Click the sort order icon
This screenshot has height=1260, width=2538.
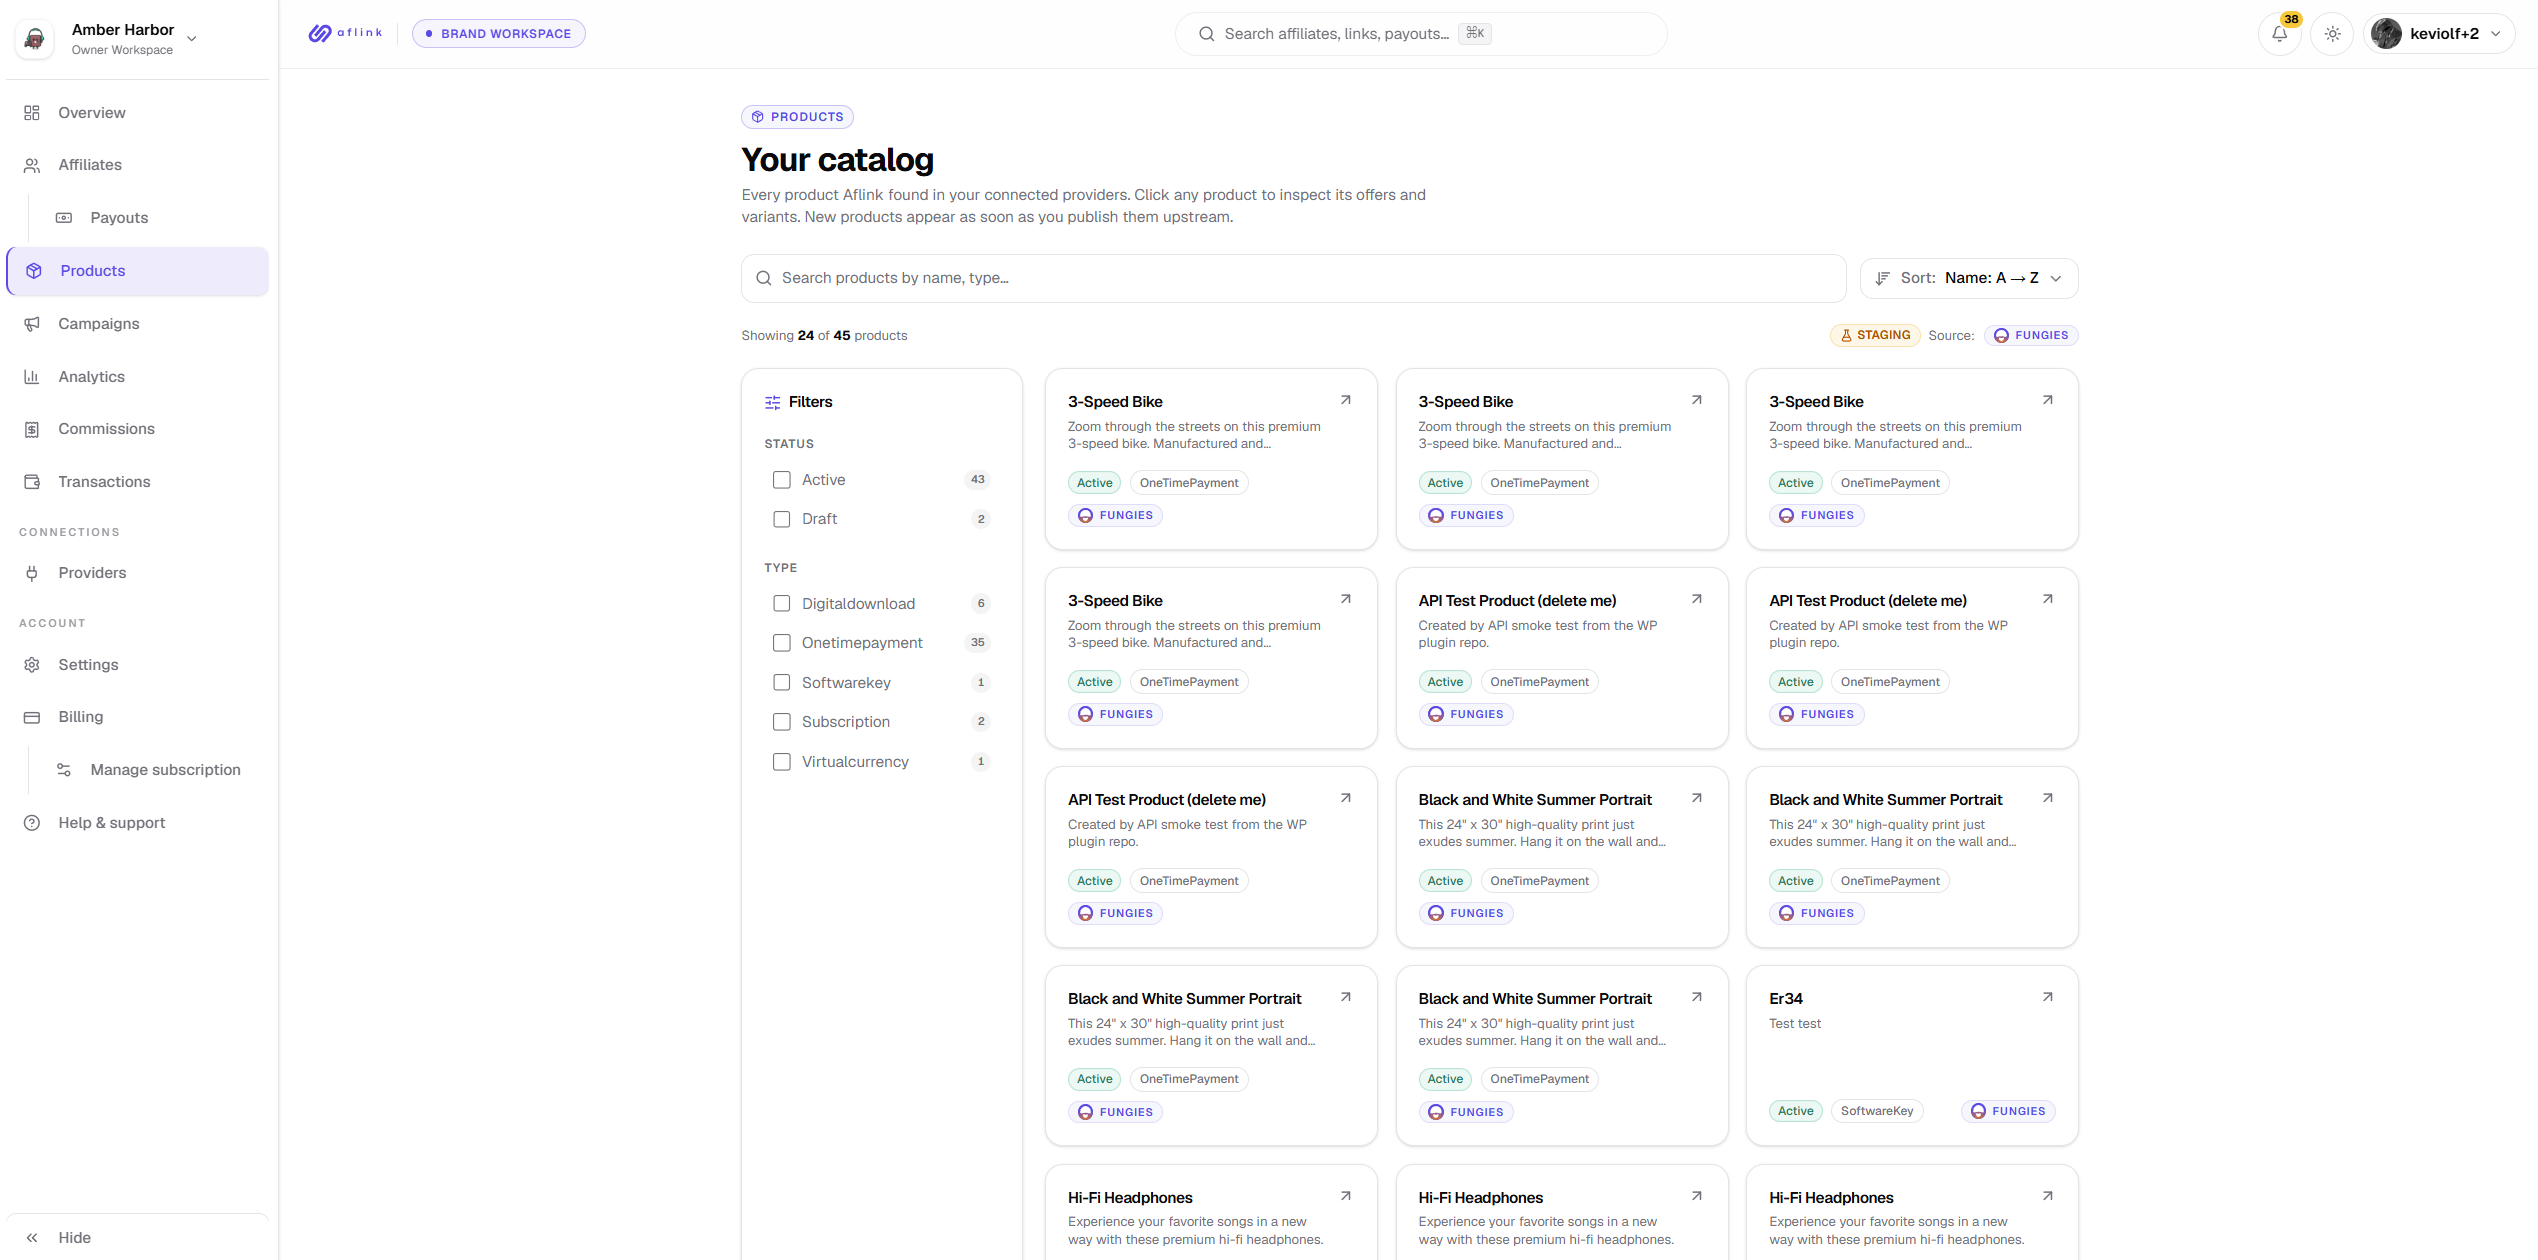[x=1882, y=278]
